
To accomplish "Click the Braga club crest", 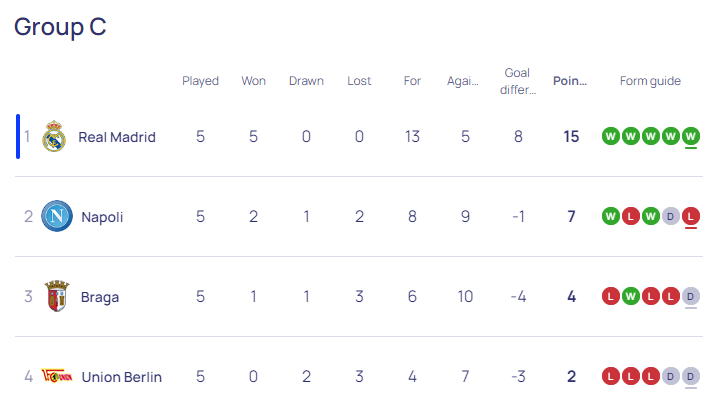I will click(57, 296).
